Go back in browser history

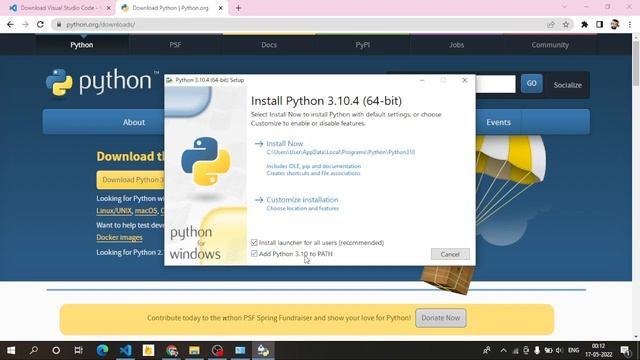pos(10,24)
